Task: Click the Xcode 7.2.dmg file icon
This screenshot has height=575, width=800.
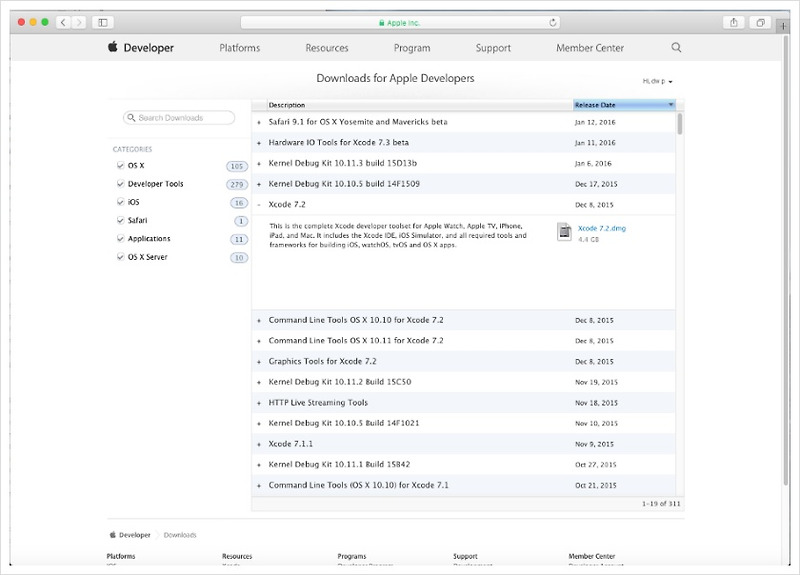Action: click(564, 232)
